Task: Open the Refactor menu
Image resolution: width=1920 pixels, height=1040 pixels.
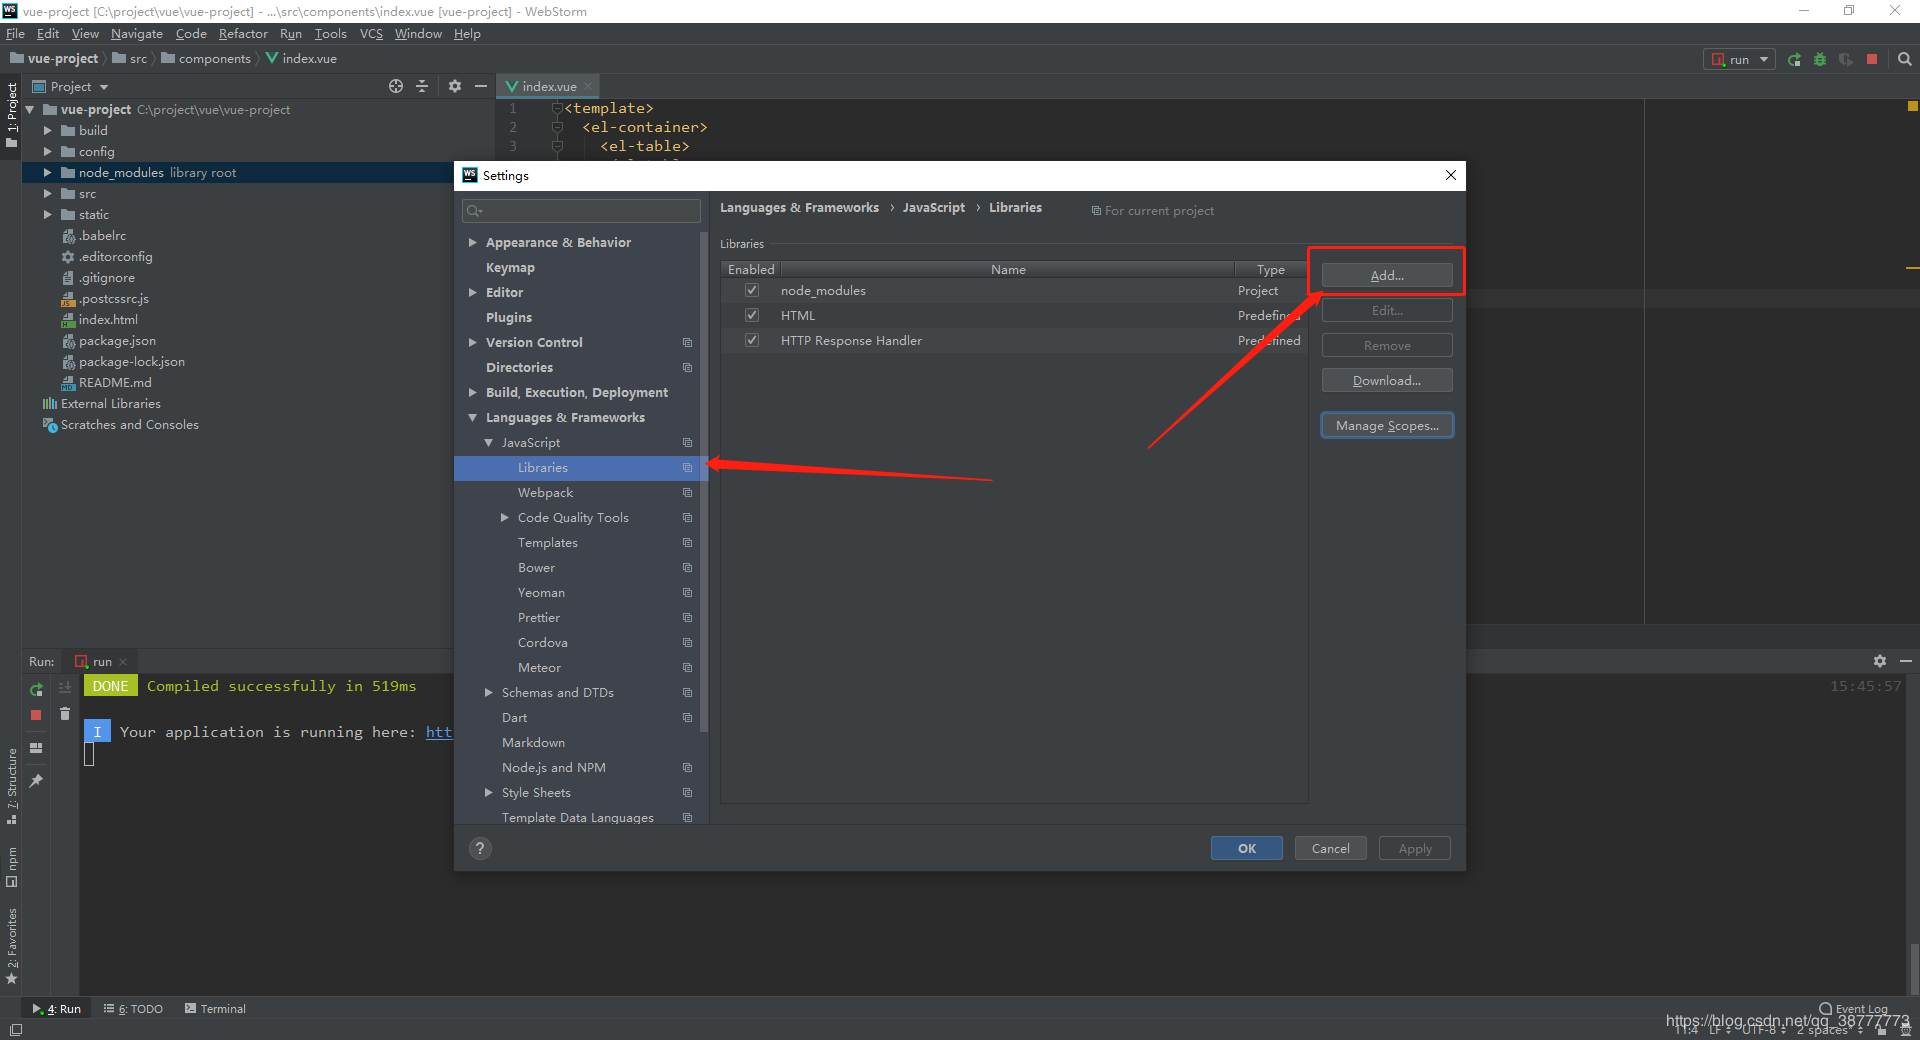Action: coord(243,34)
